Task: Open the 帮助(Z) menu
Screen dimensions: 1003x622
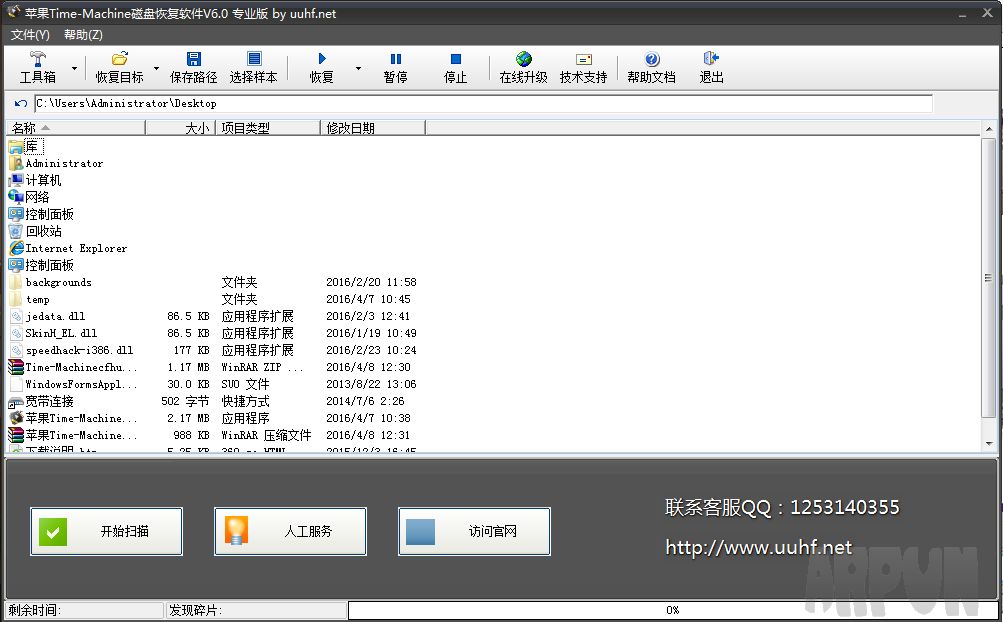Action: point(83,35)
